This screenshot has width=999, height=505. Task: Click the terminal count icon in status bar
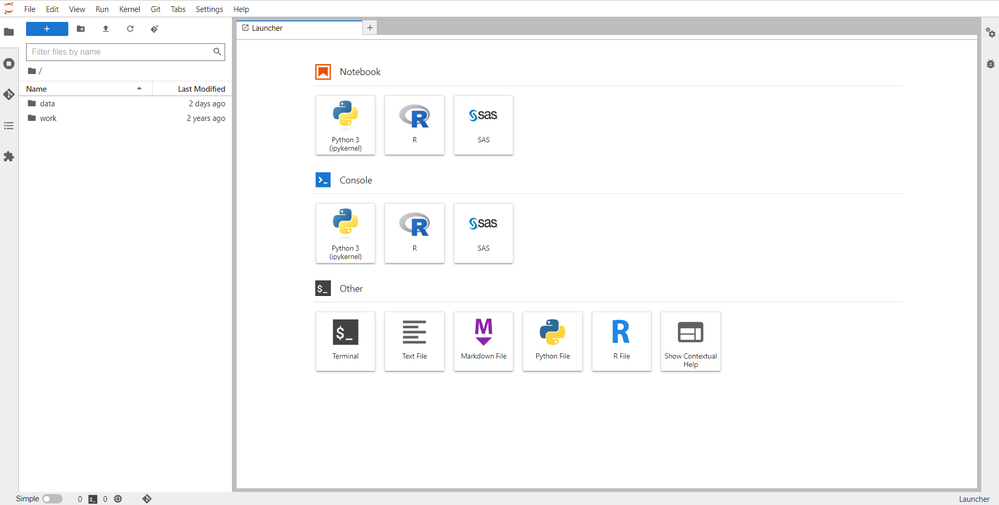click(x=92, y=499)
